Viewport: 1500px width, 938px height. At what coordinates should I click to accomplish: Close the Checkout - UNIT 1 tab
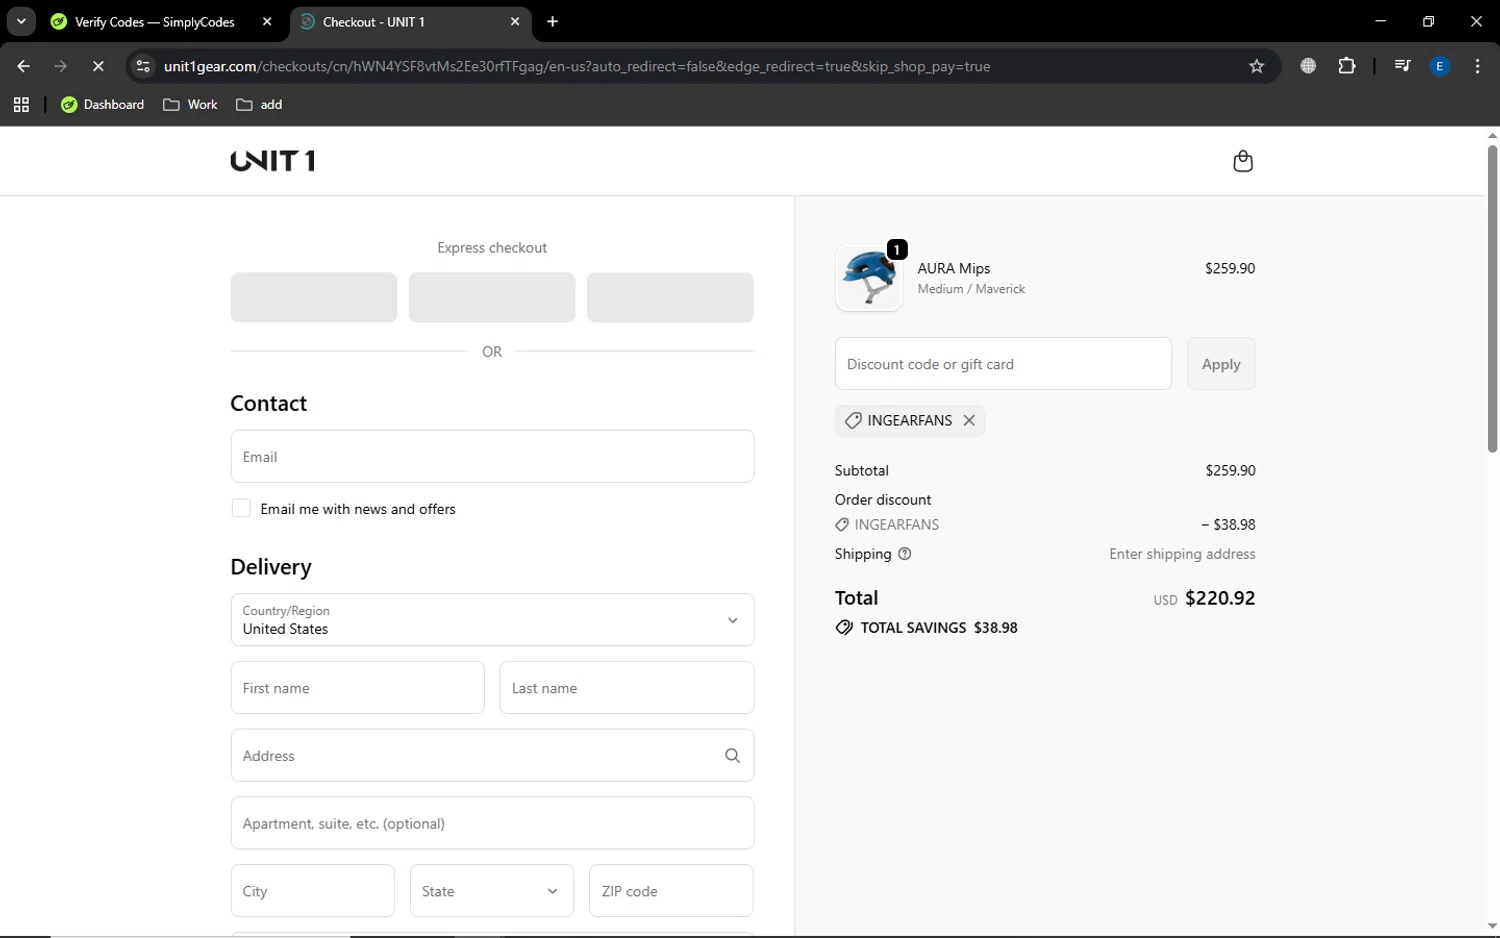pyautogui.click(x=515, y=21)
